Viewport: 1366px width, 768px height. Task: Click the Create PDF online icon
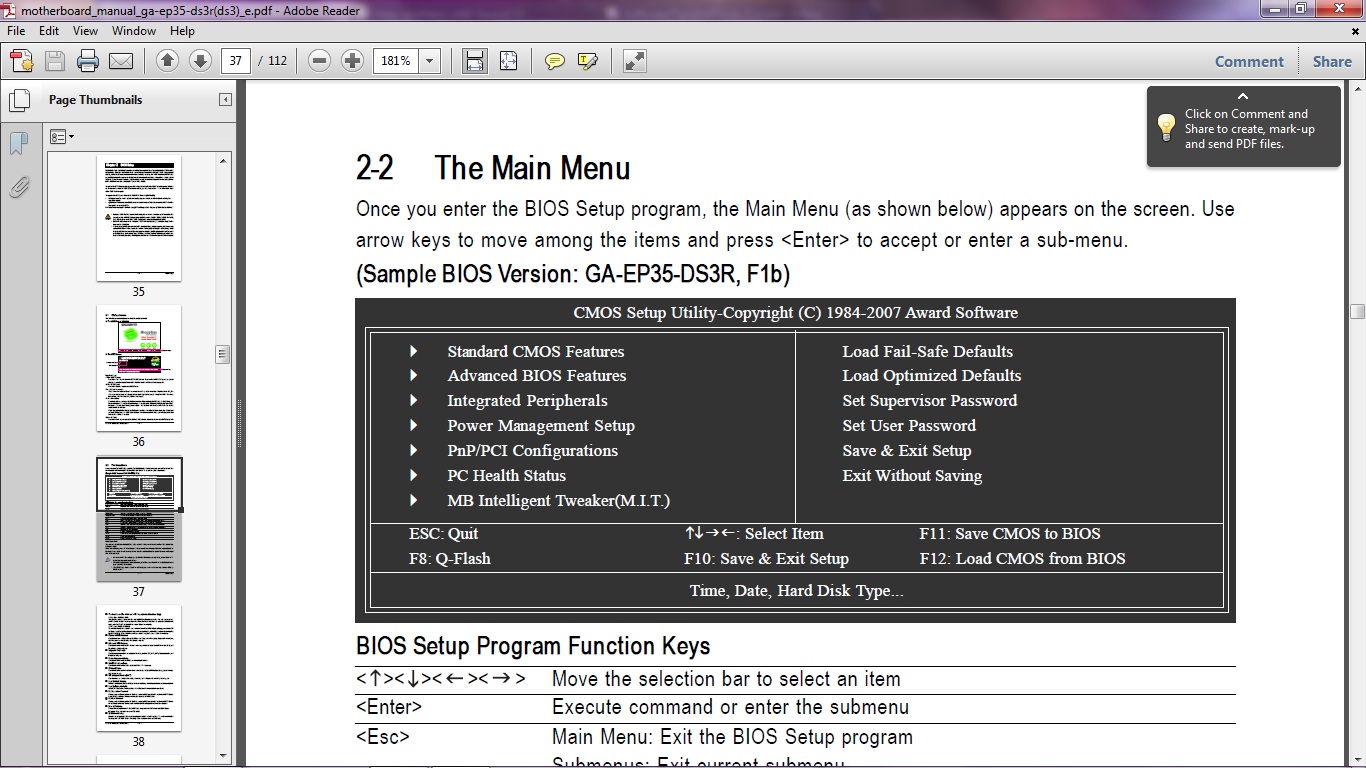click(22, 61)
